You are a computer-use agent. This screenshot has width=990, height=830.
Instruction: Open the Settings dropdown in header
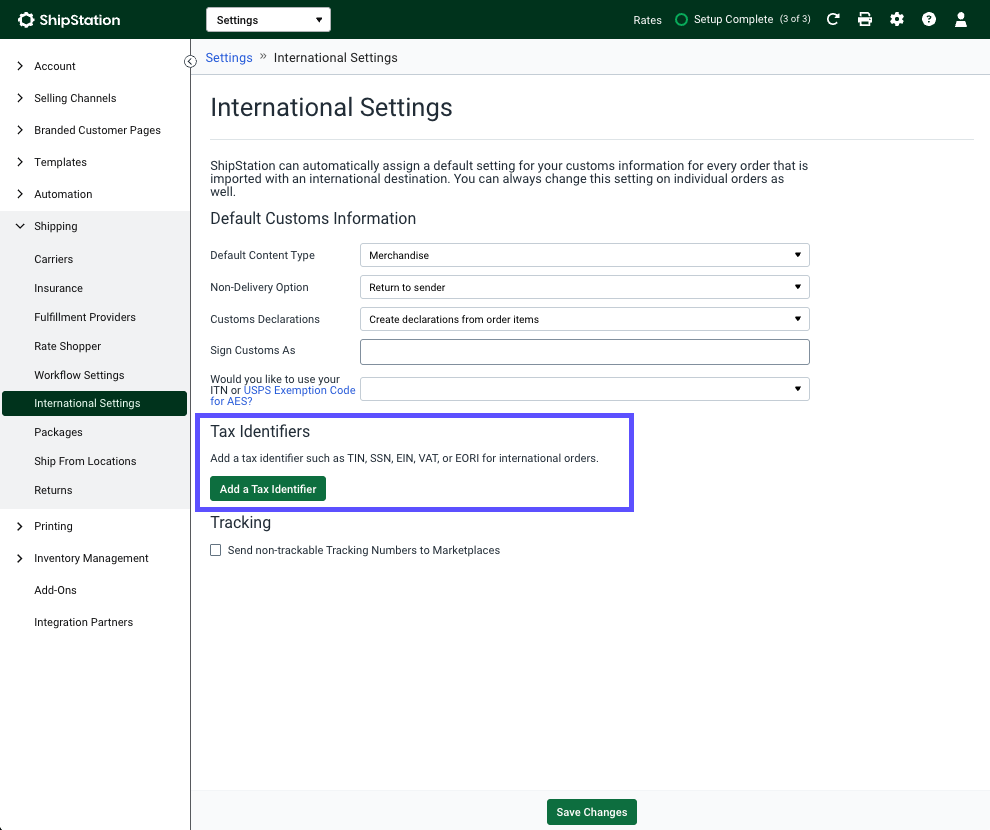[268, 20]
